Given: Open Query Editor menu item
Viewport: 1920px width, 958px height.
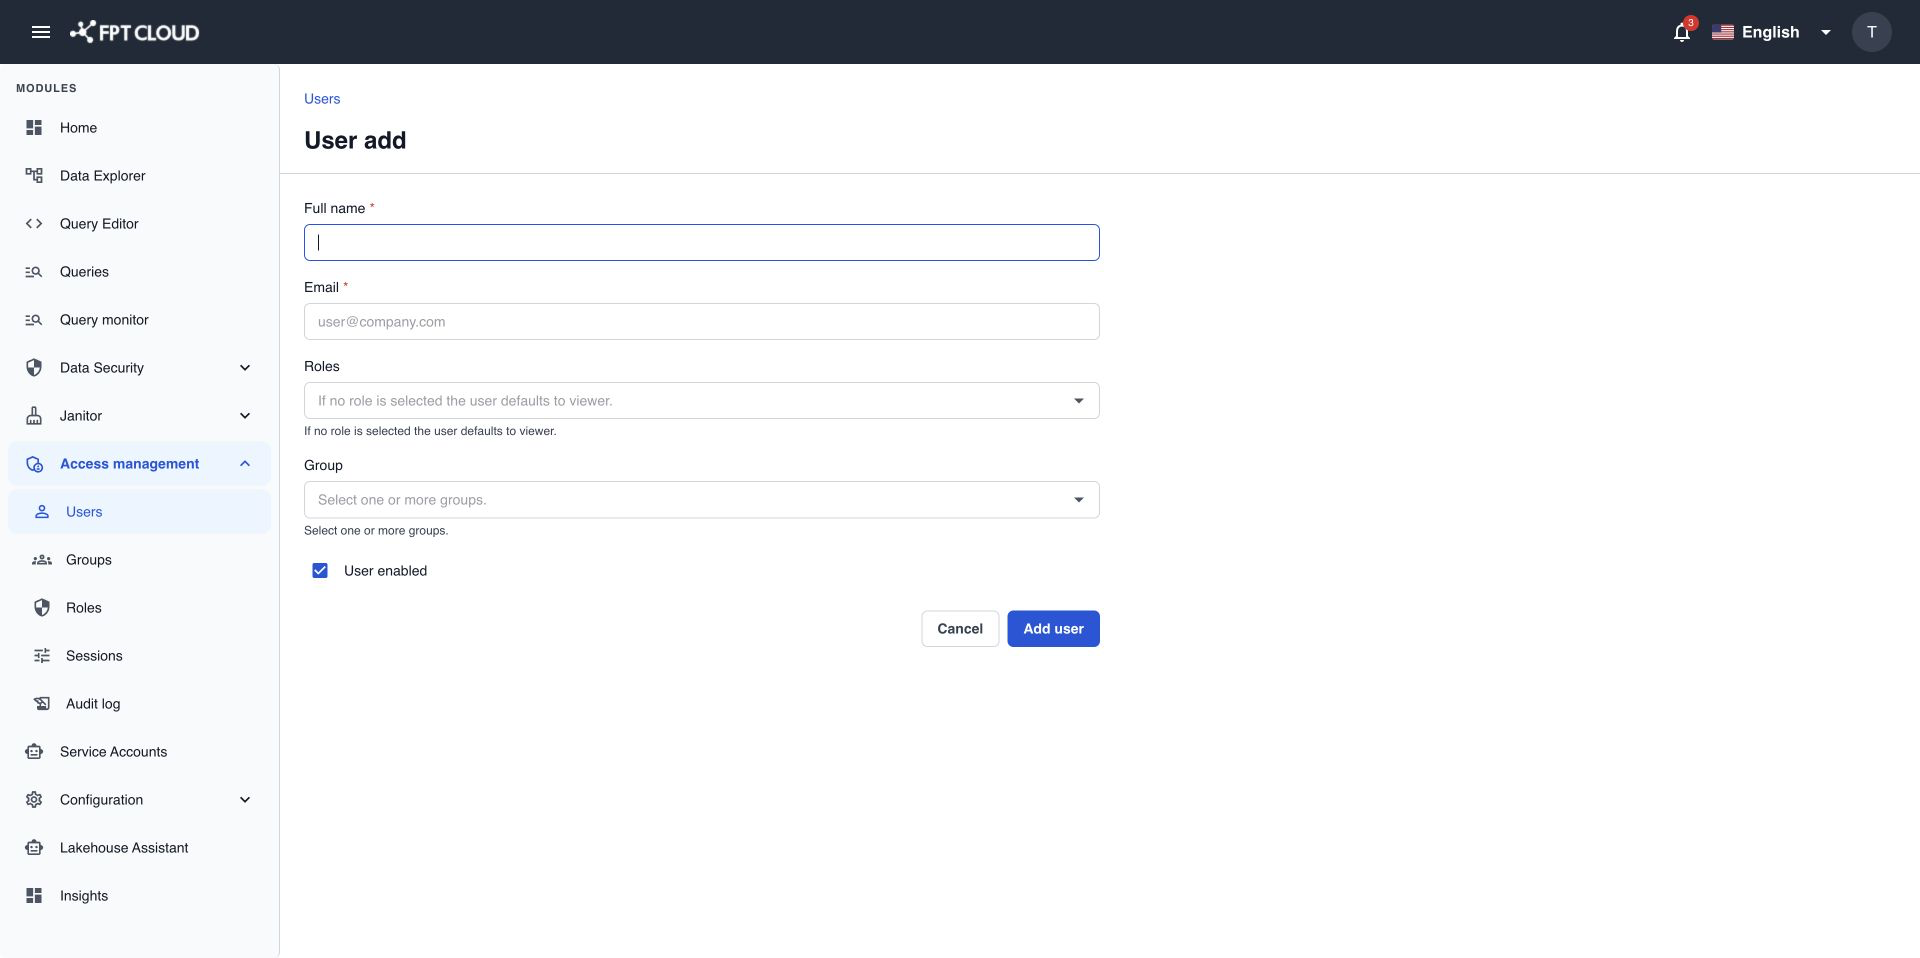Looking at the screenshot, I should 139,224.
